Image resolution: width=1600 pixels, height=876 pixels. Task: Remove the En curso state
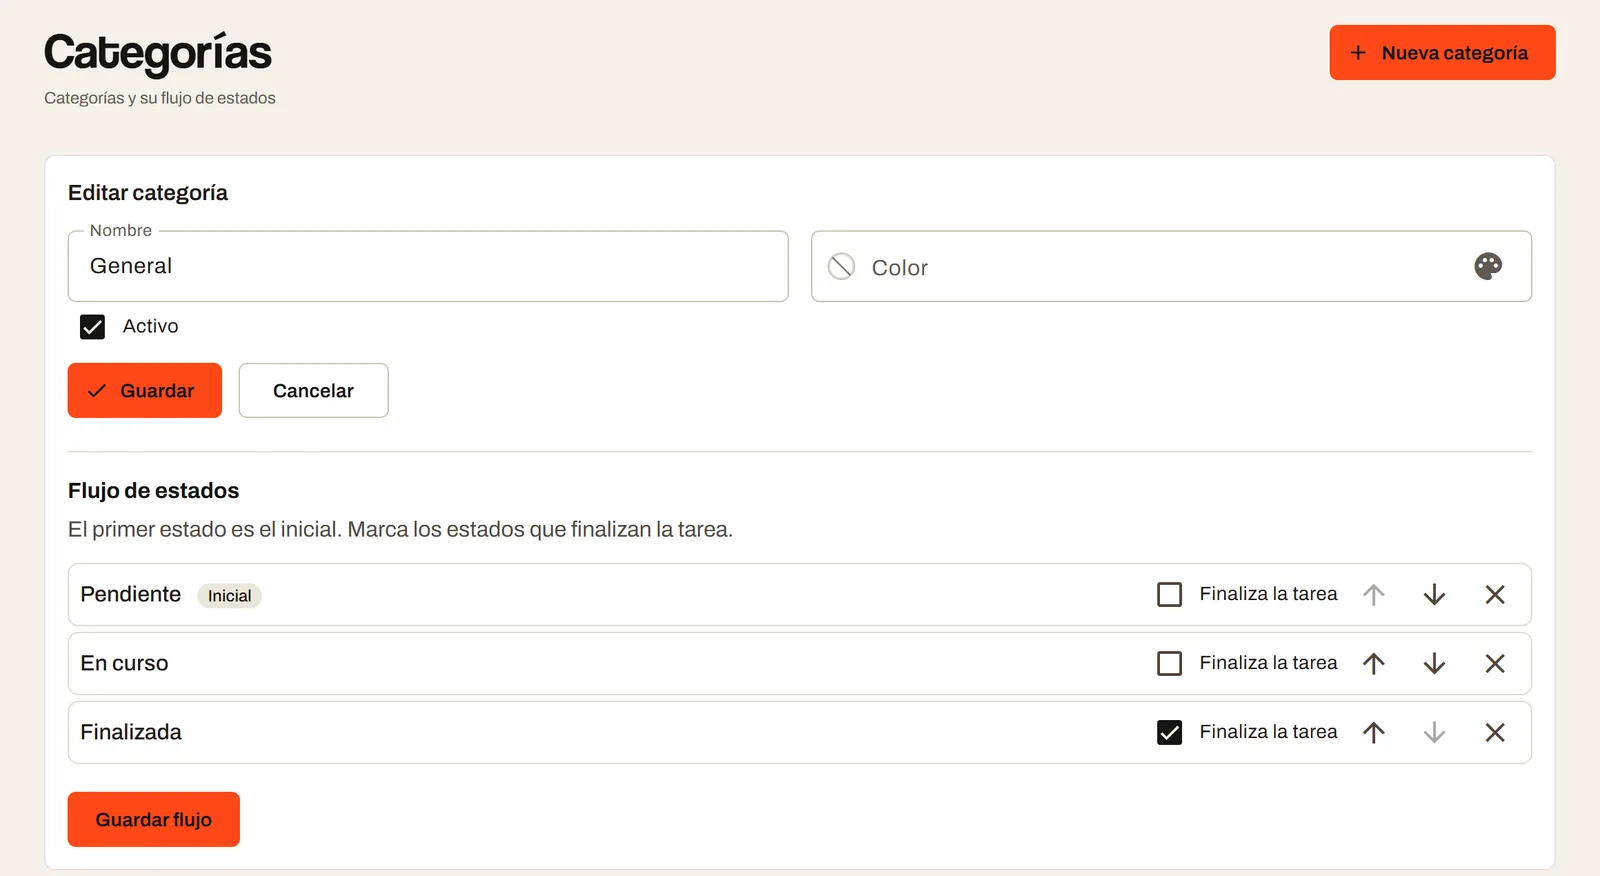[x=1495, y=664]
